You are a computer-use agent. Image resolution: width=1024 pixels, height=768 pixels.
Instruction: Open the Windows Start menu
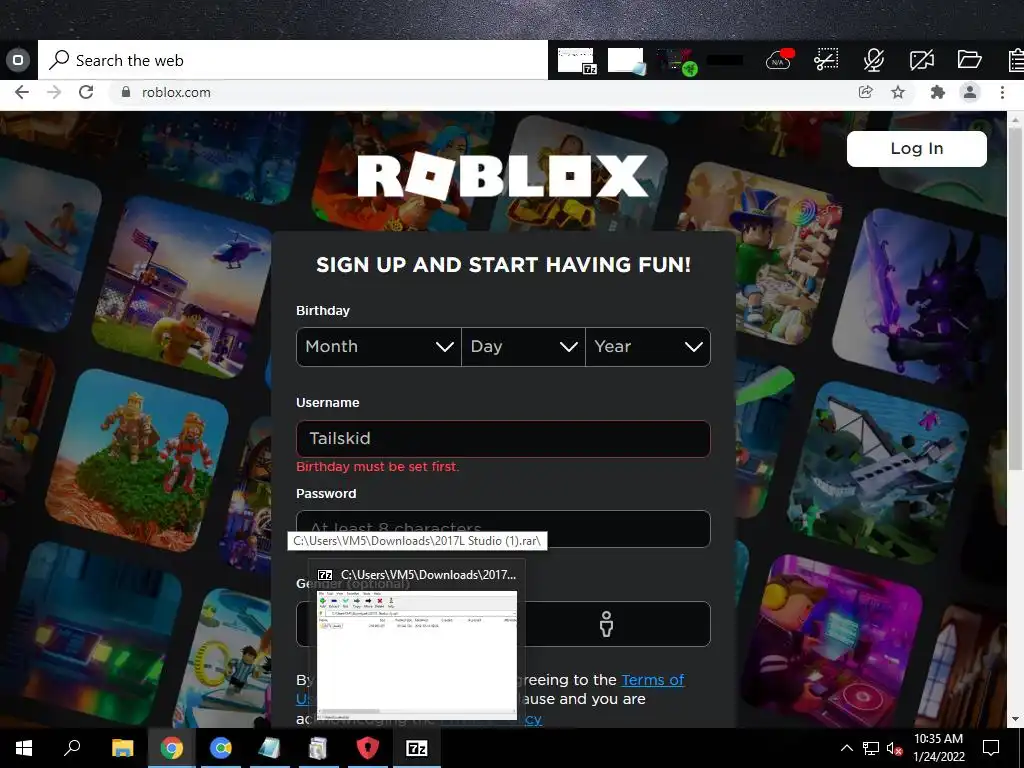point(24,748)
